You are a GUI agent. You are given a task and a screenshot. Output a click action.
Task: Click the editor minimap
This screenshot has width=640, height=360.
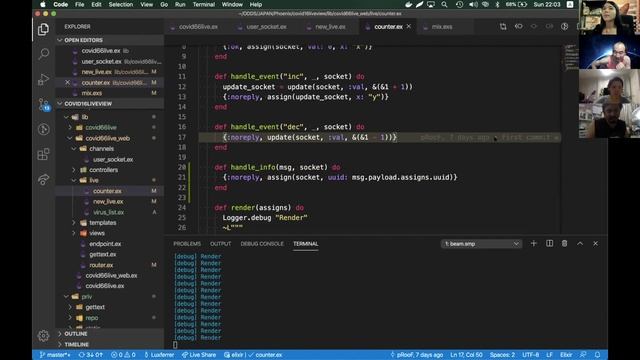click(x=571, y=57)
